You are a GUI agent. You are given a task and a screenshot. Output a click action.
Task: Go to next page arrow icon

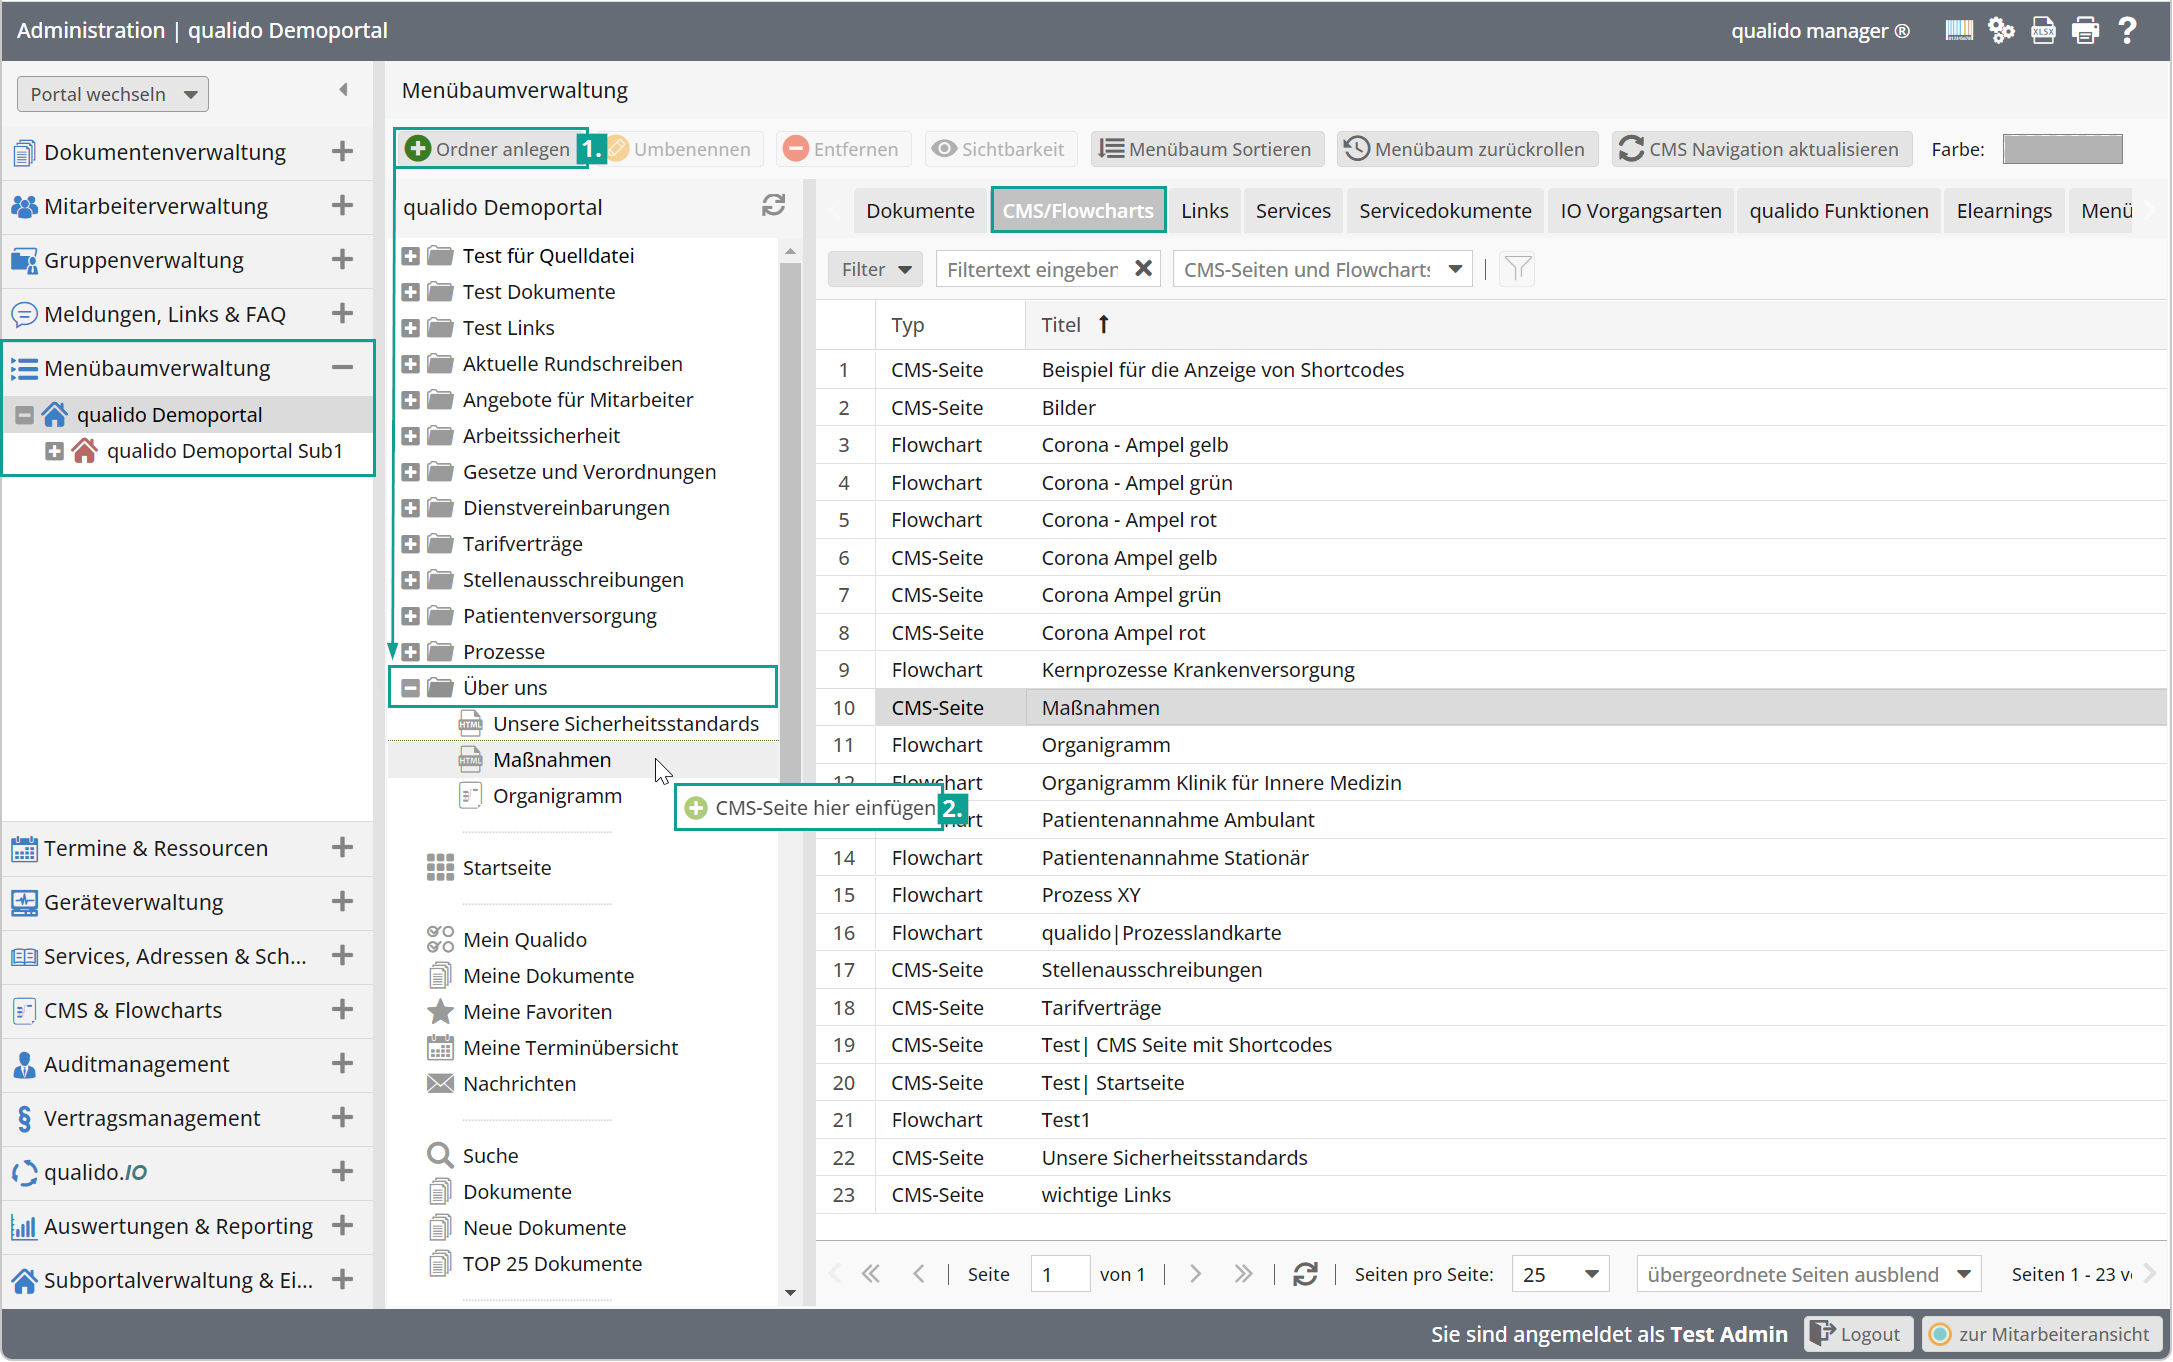1195,1274
